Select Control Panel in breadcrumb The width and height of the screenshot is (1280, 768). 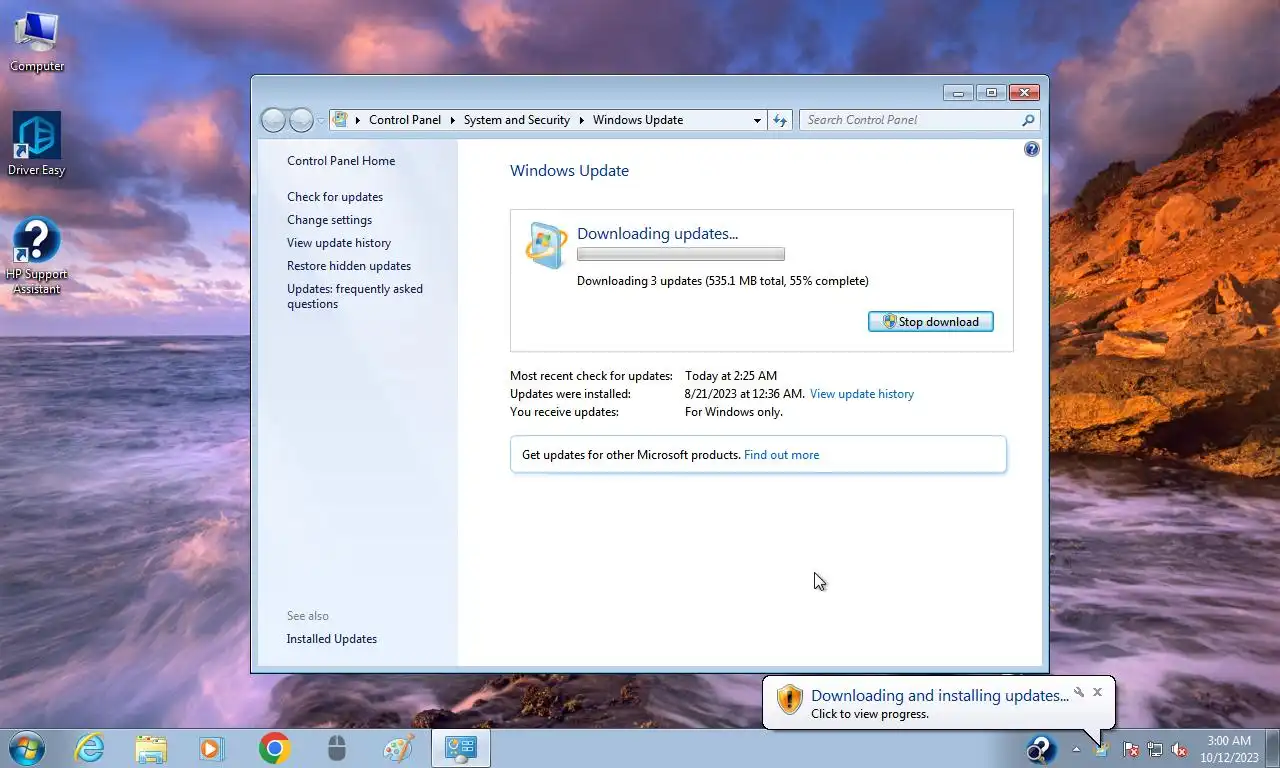405,120
